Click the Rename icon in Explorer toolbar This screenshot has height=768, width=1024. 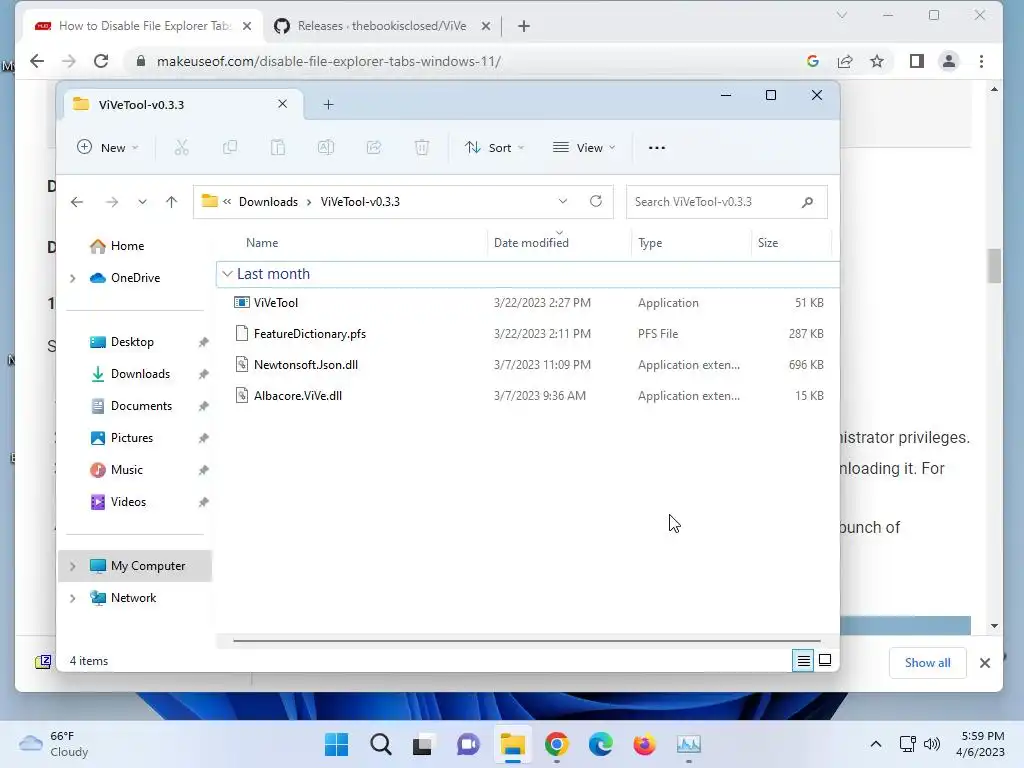(326, 148)
